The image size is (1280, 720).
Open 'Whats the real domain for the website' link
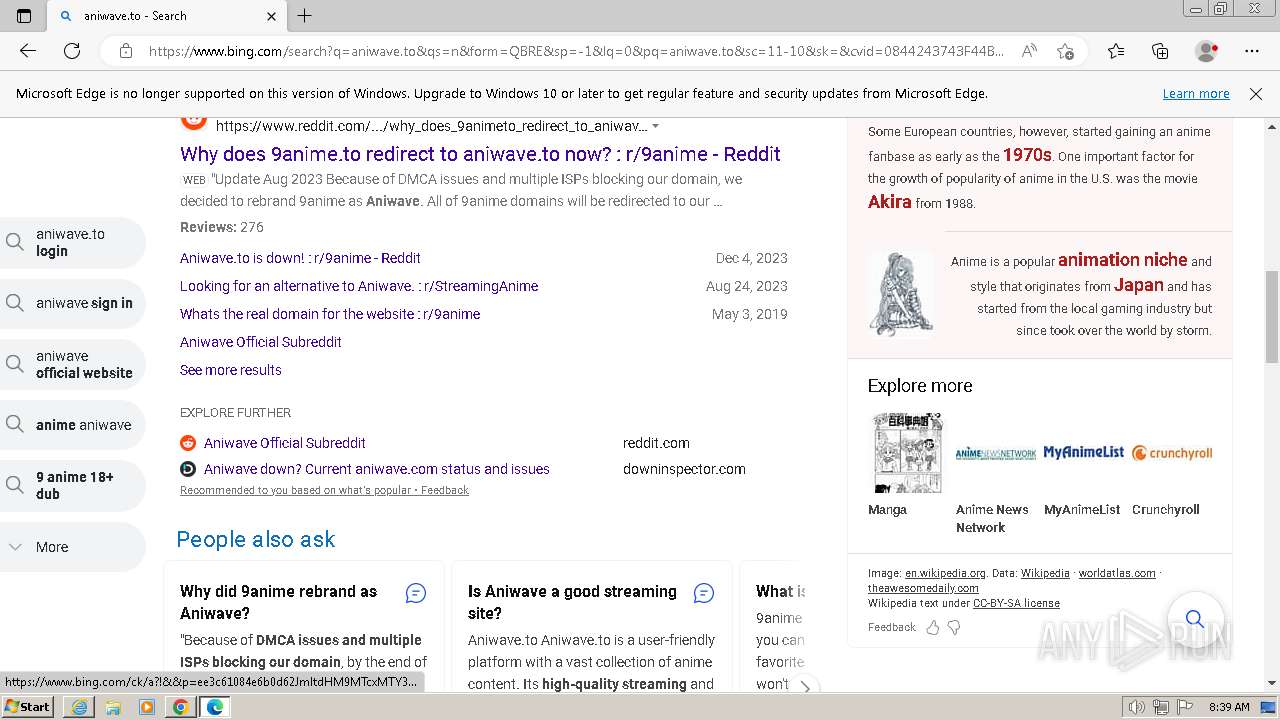330,314
